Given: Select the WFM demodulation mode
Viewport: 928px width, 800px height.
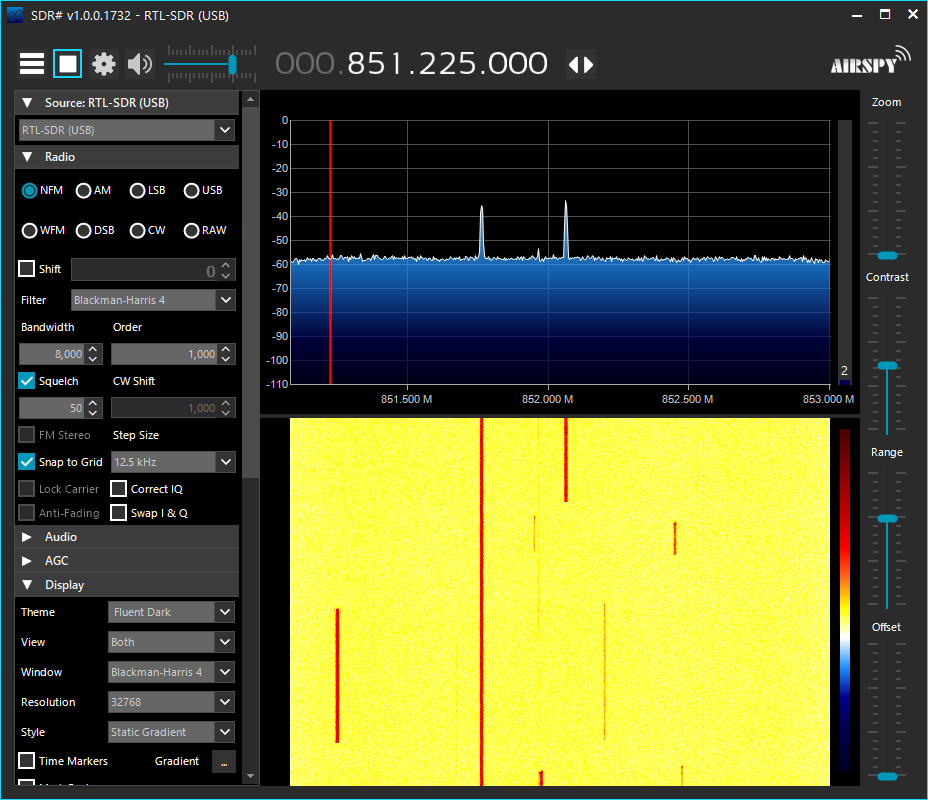Looking at the screenshot, I should click(x=30, y=230).
